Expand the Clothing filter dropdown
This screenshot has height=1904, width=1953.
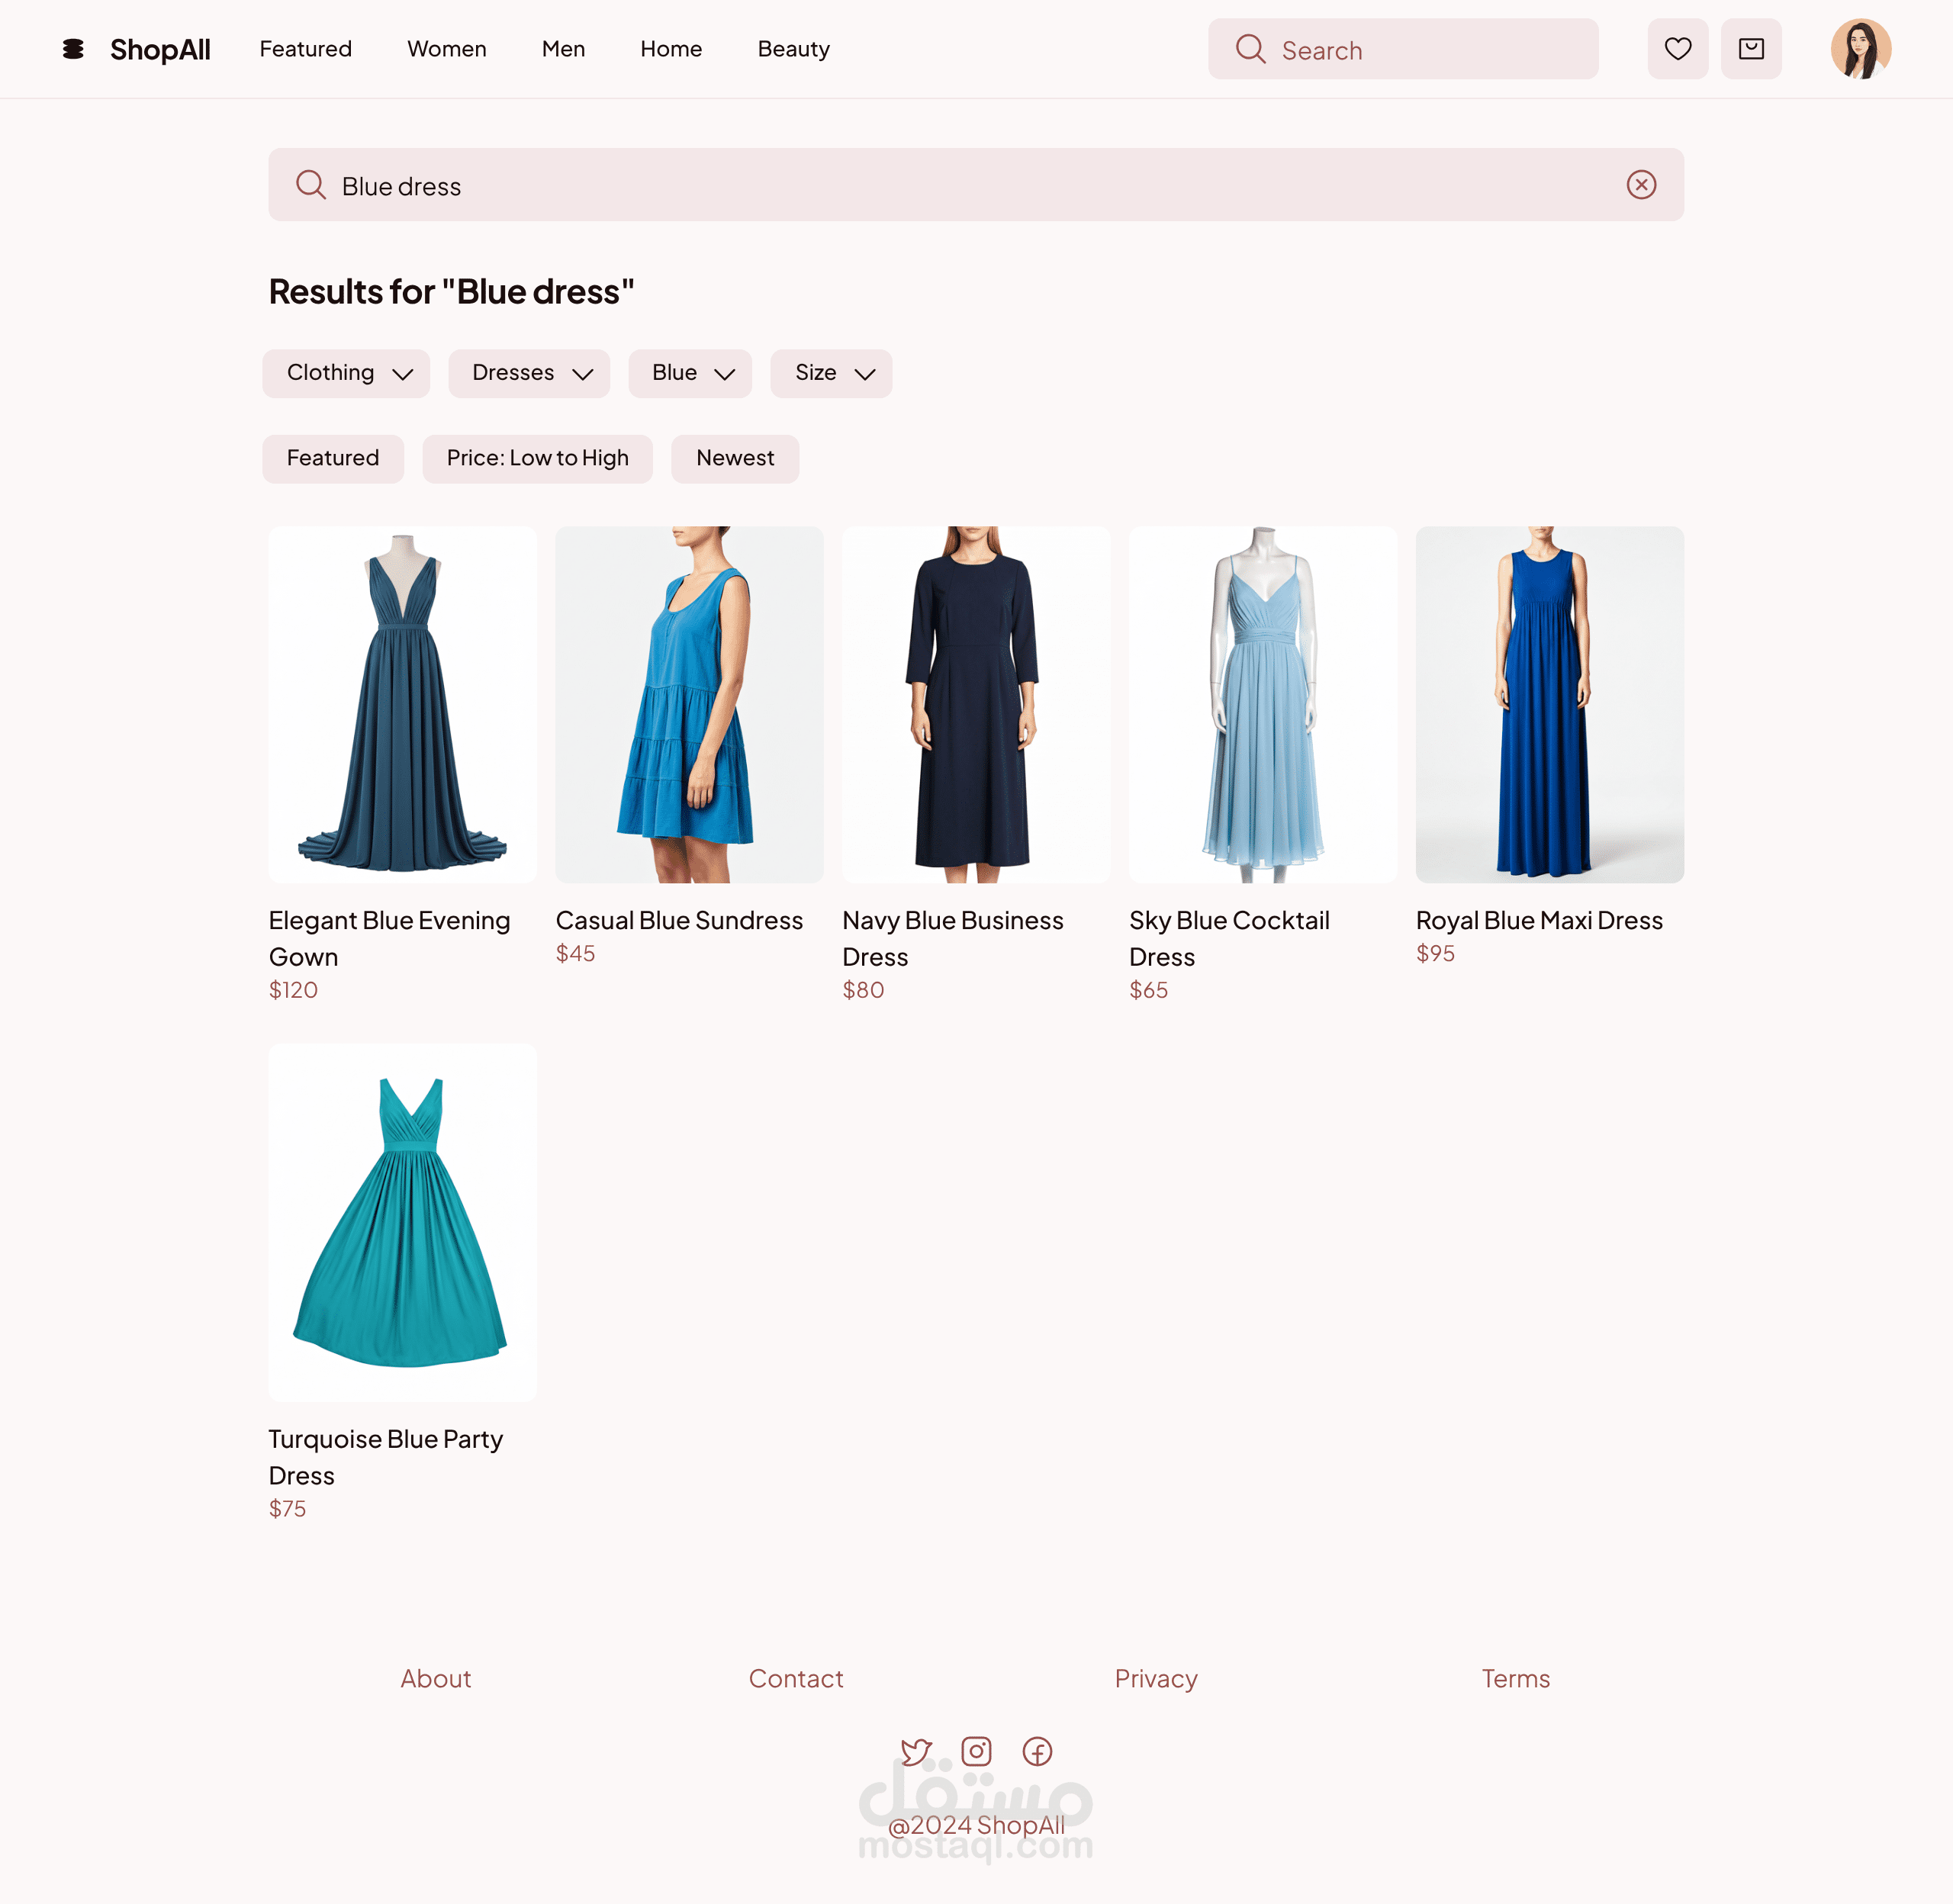tap(346, 373)
